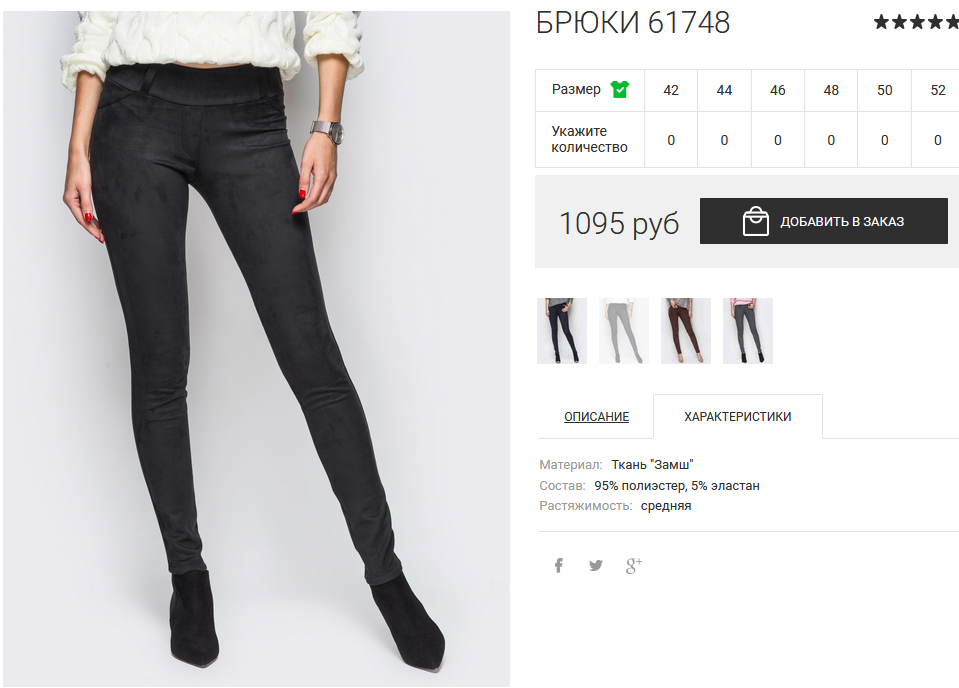Open the main black pants product photo
Image resolution: width=959 pixels, height=688 pixels.
(256, 349)
